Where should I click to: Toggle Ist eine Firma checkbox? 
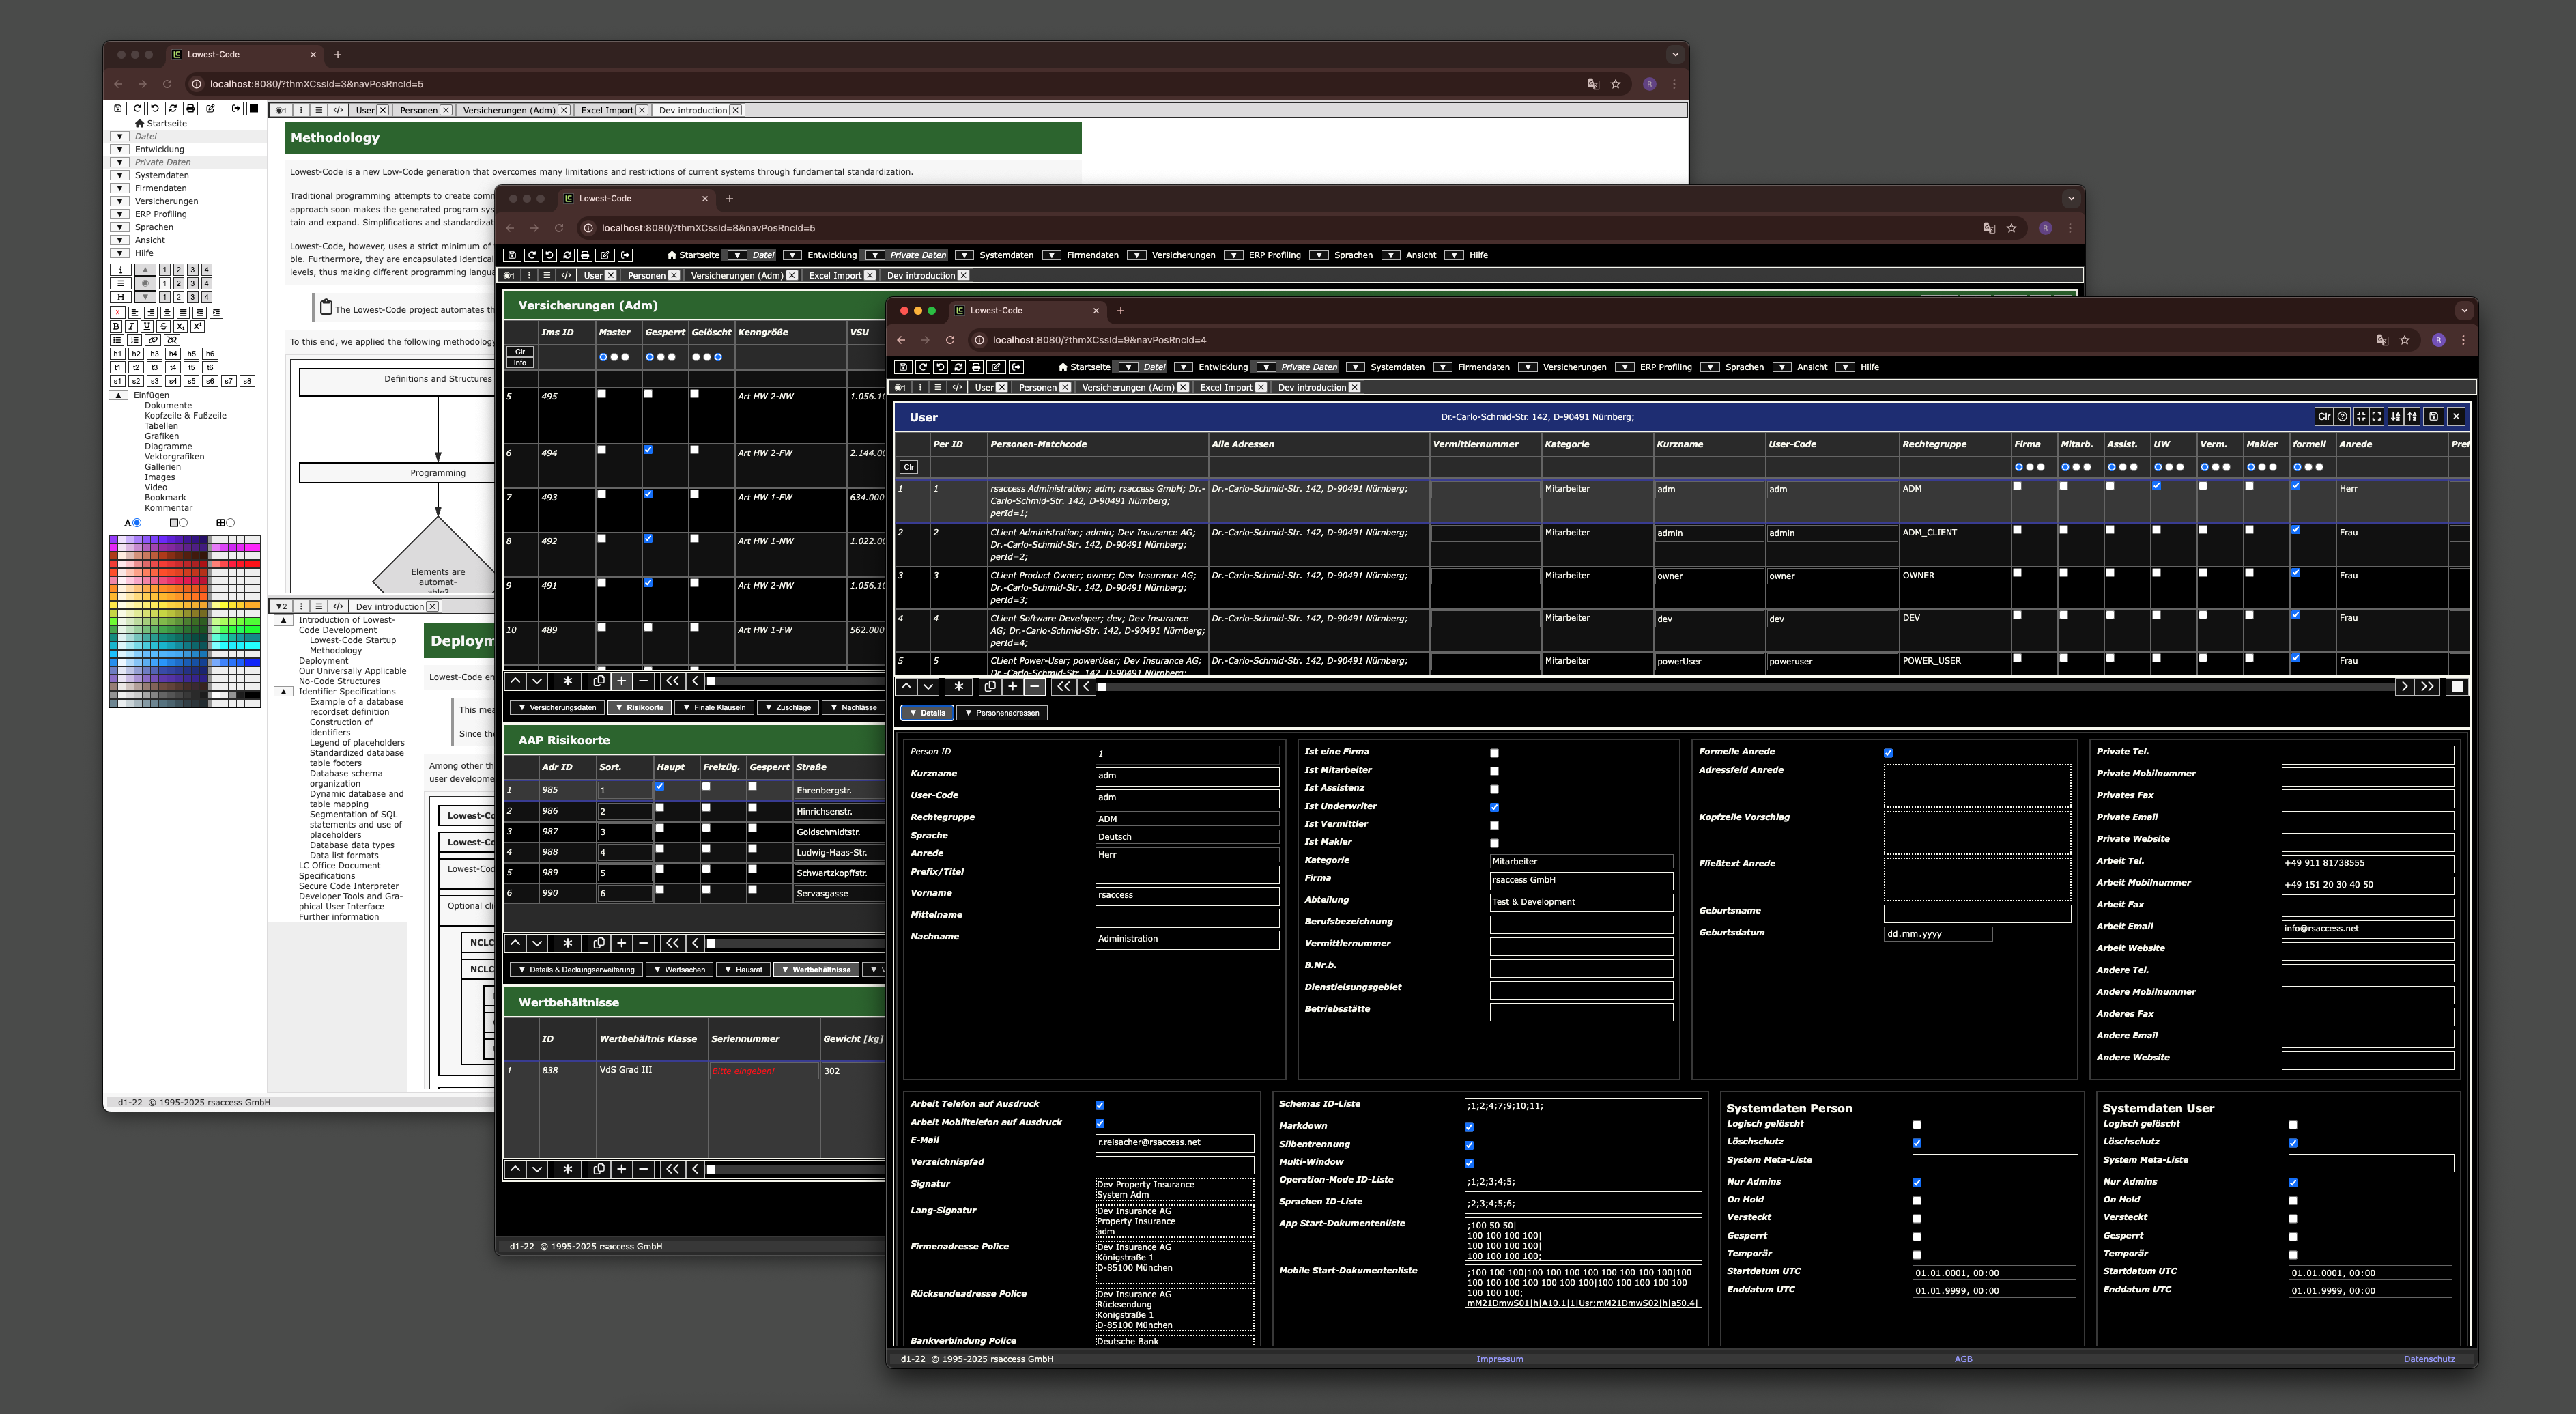pyautogui.click(x=1494, y=753)
